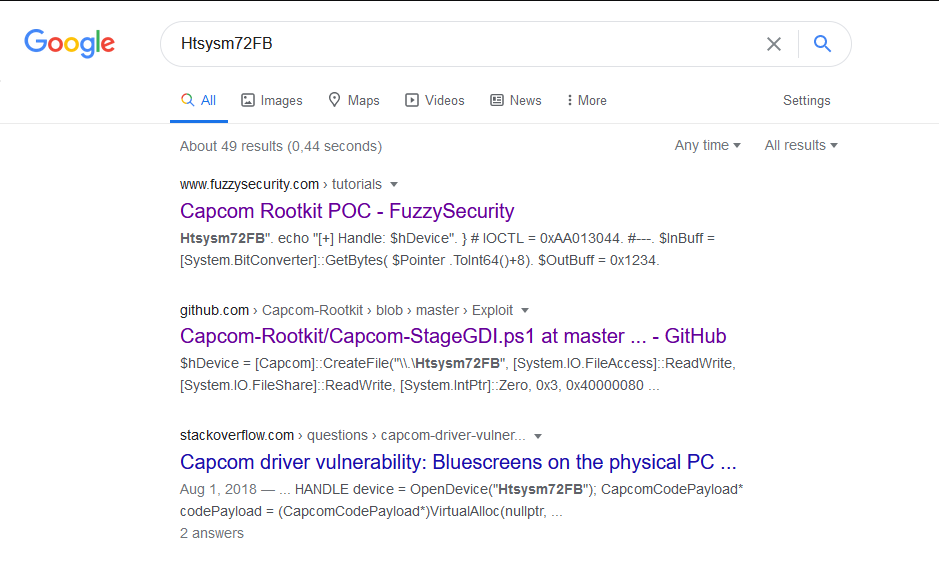The height and width of the screenshot is (577, 939).
Task: Click the Aug 1, 2018 snippet text
Action: (x=462, y=500)
